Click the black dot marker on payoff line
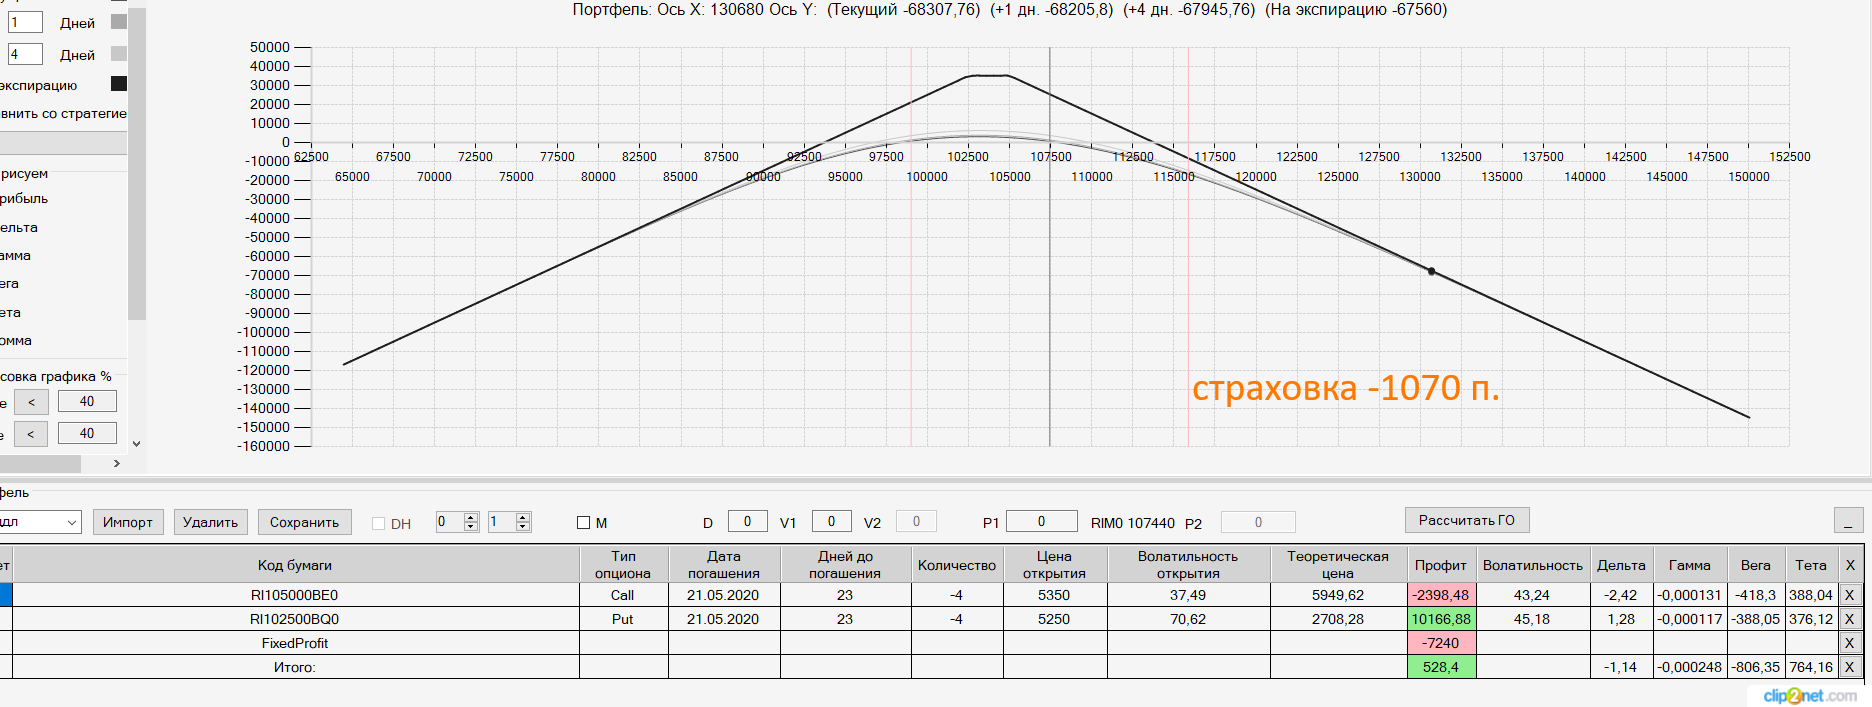 (x=1431, y=271)
